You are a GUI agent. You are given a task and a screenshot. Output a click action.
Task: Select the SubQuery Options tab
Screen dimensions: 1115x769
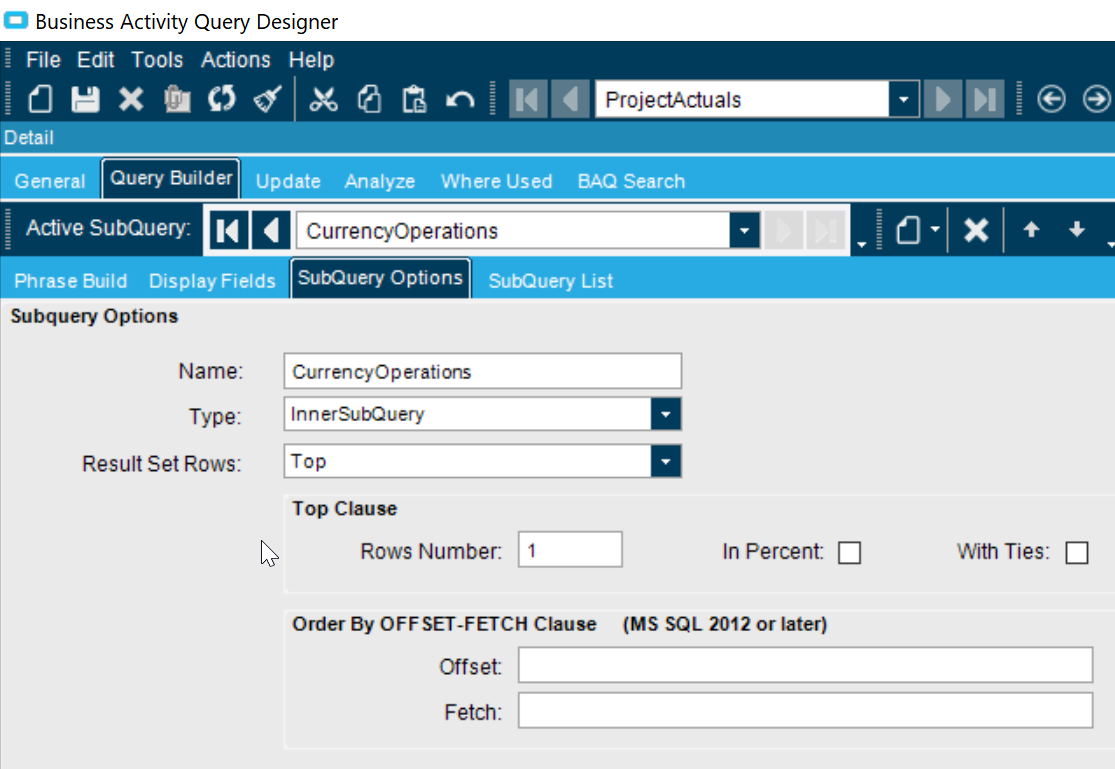coord(380,277)
